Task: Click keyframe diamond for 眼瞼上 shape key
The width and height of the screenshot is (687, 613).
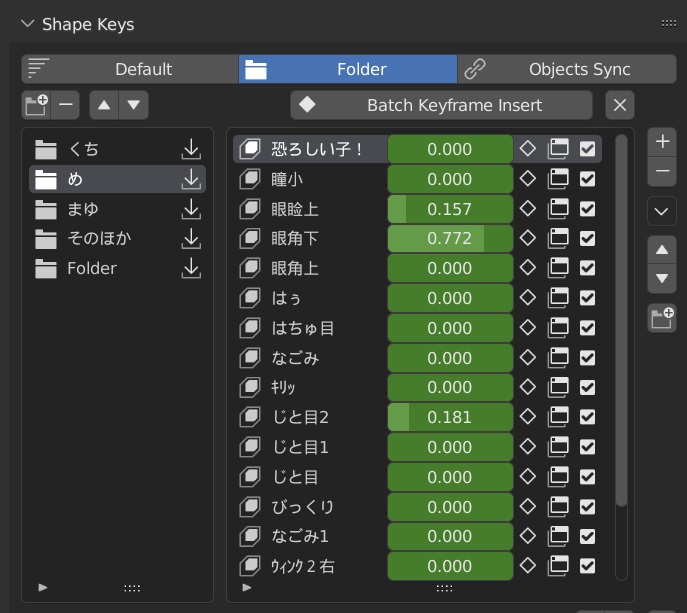Action: tap(528, 209)
